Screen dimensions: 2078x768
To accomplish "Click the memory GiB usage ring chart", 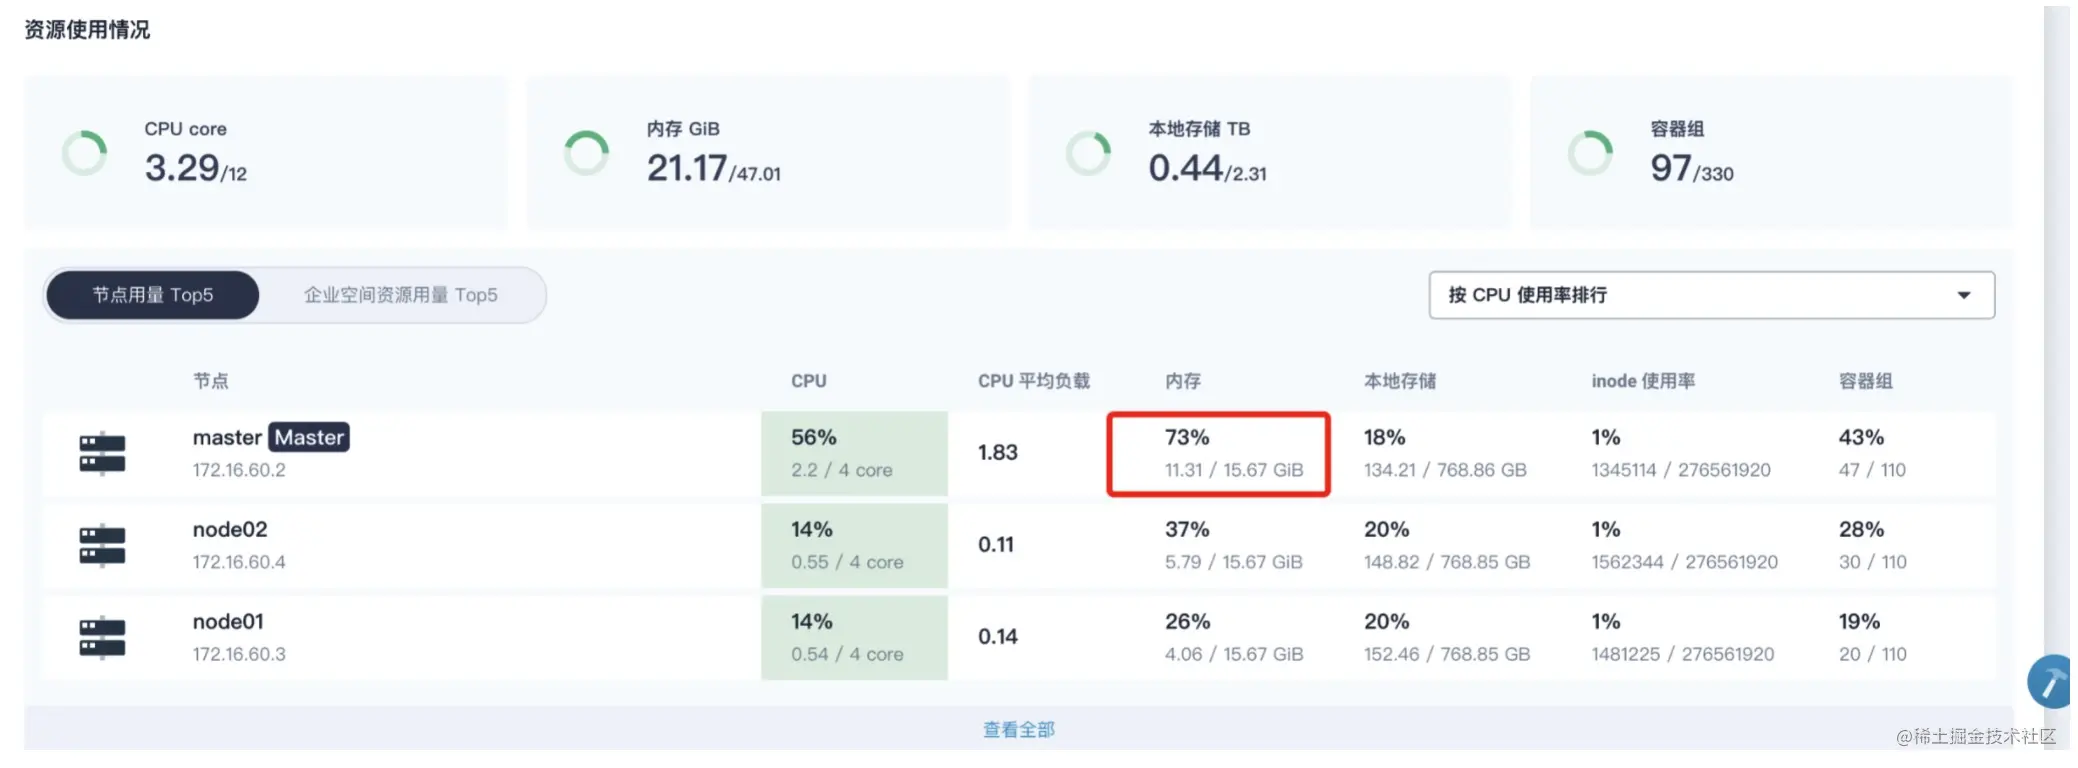I will (x=587, y=153).
